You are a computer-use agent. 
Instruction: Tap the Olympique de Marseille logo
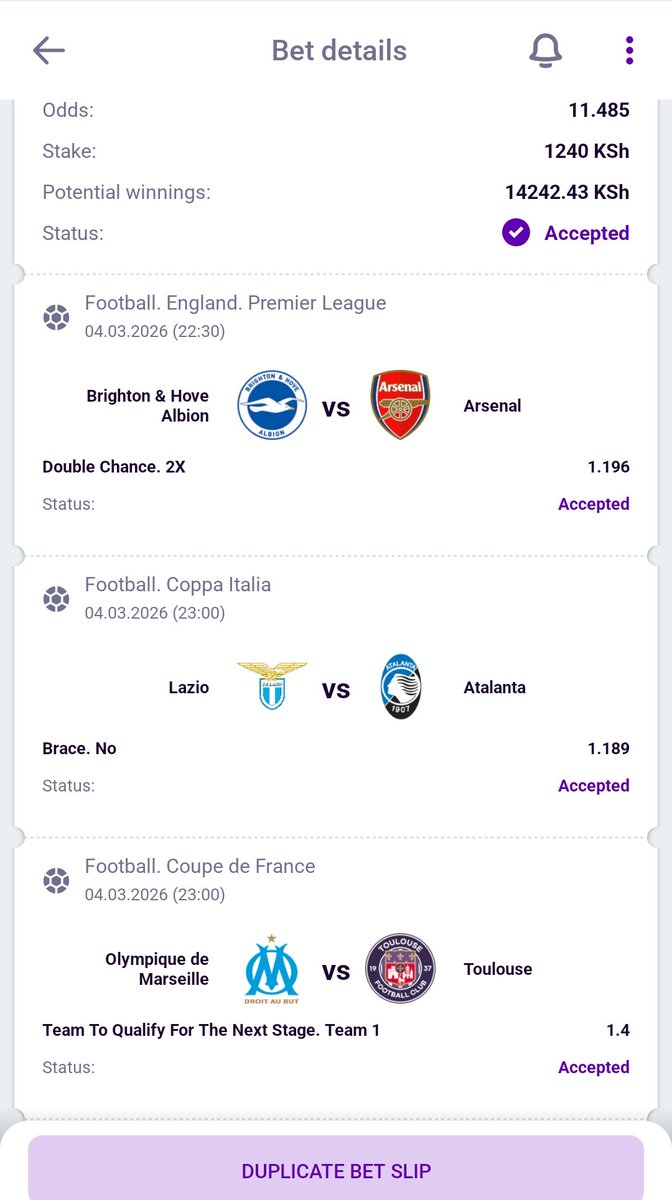[x=272, y=969]
